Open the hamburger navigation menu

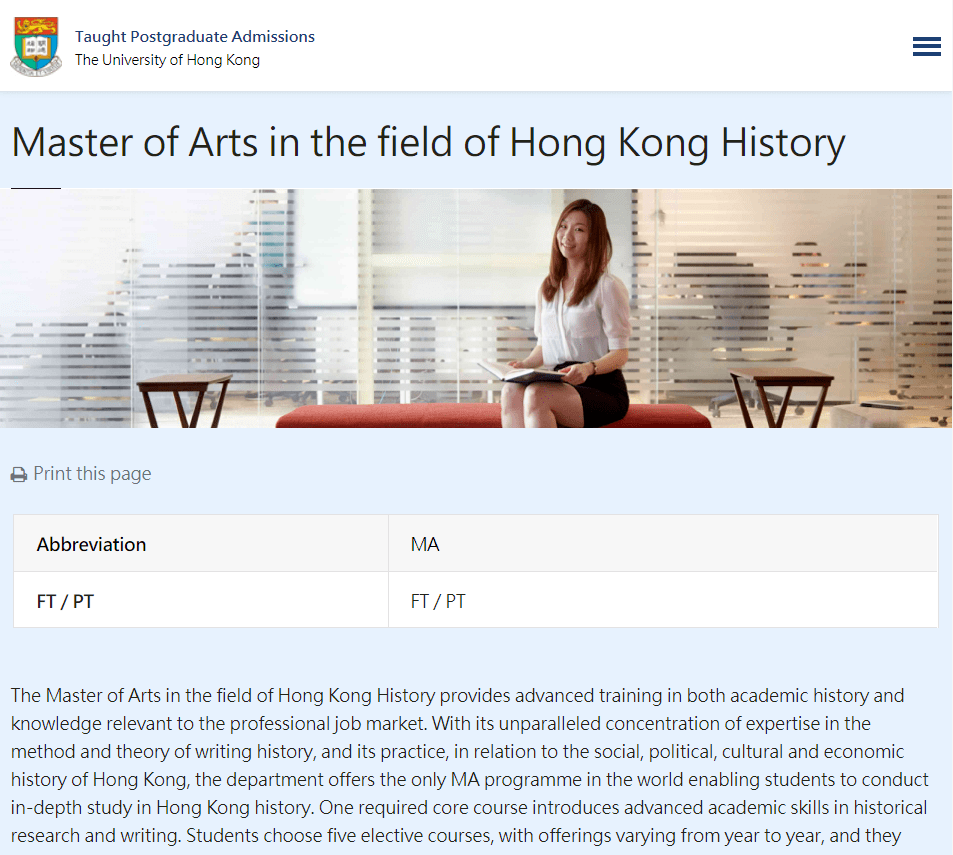coord(926,46)
